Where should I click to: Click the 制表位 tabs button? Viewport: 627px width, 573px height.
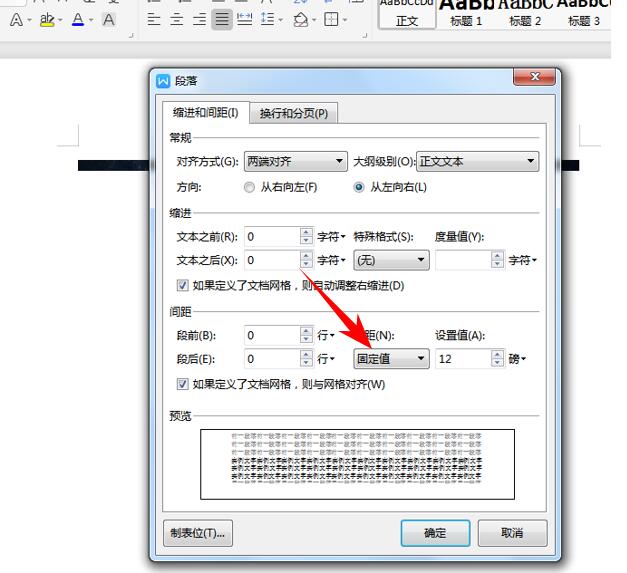pos(198,533)
